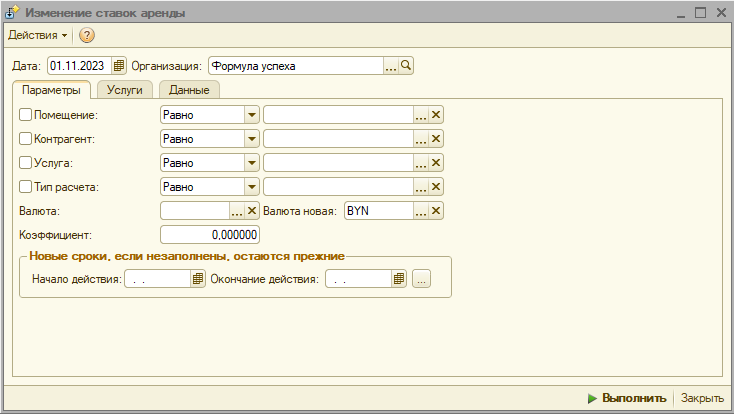Expand the Равно dropdown for Помещение
The width and height of the screenshot is (734, 415).
[x=251, y=115]
